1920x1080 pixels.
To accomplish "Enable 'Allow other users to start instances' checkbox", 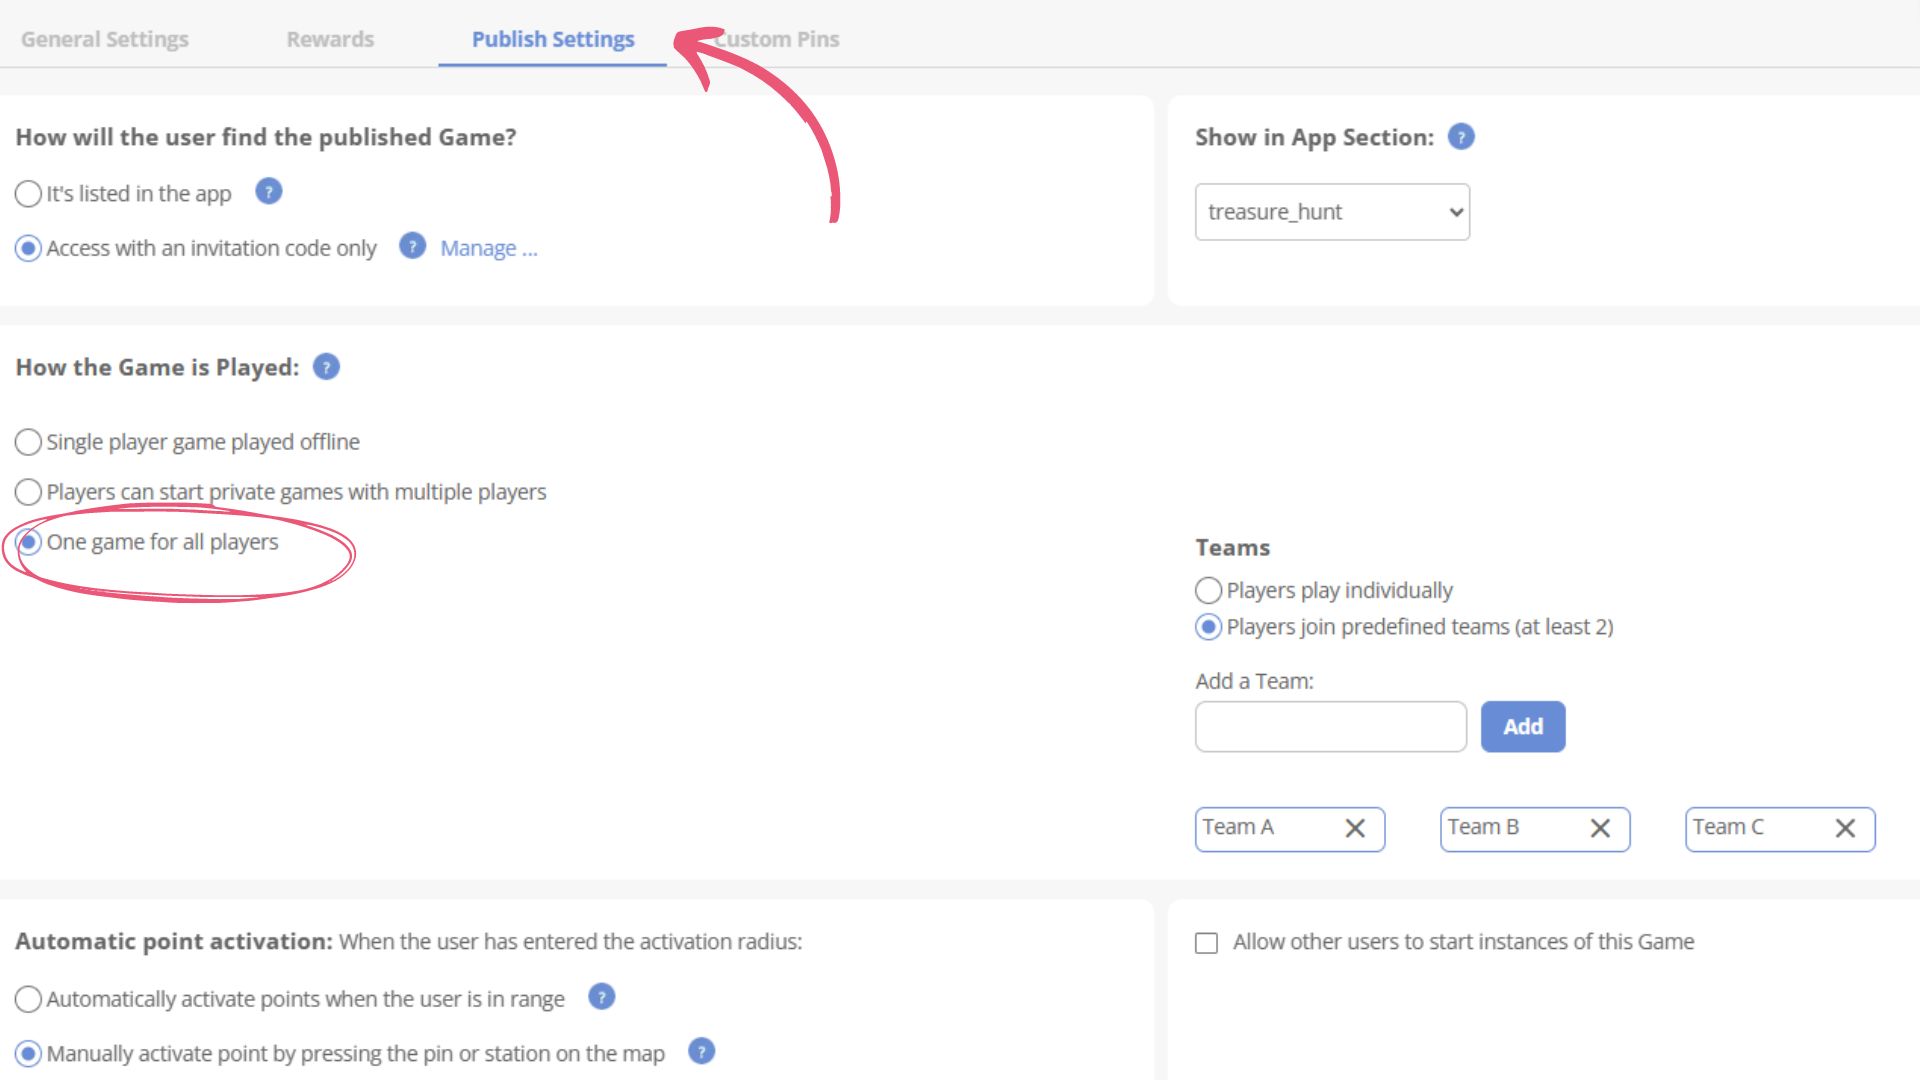I will (x=1206, y=943).
